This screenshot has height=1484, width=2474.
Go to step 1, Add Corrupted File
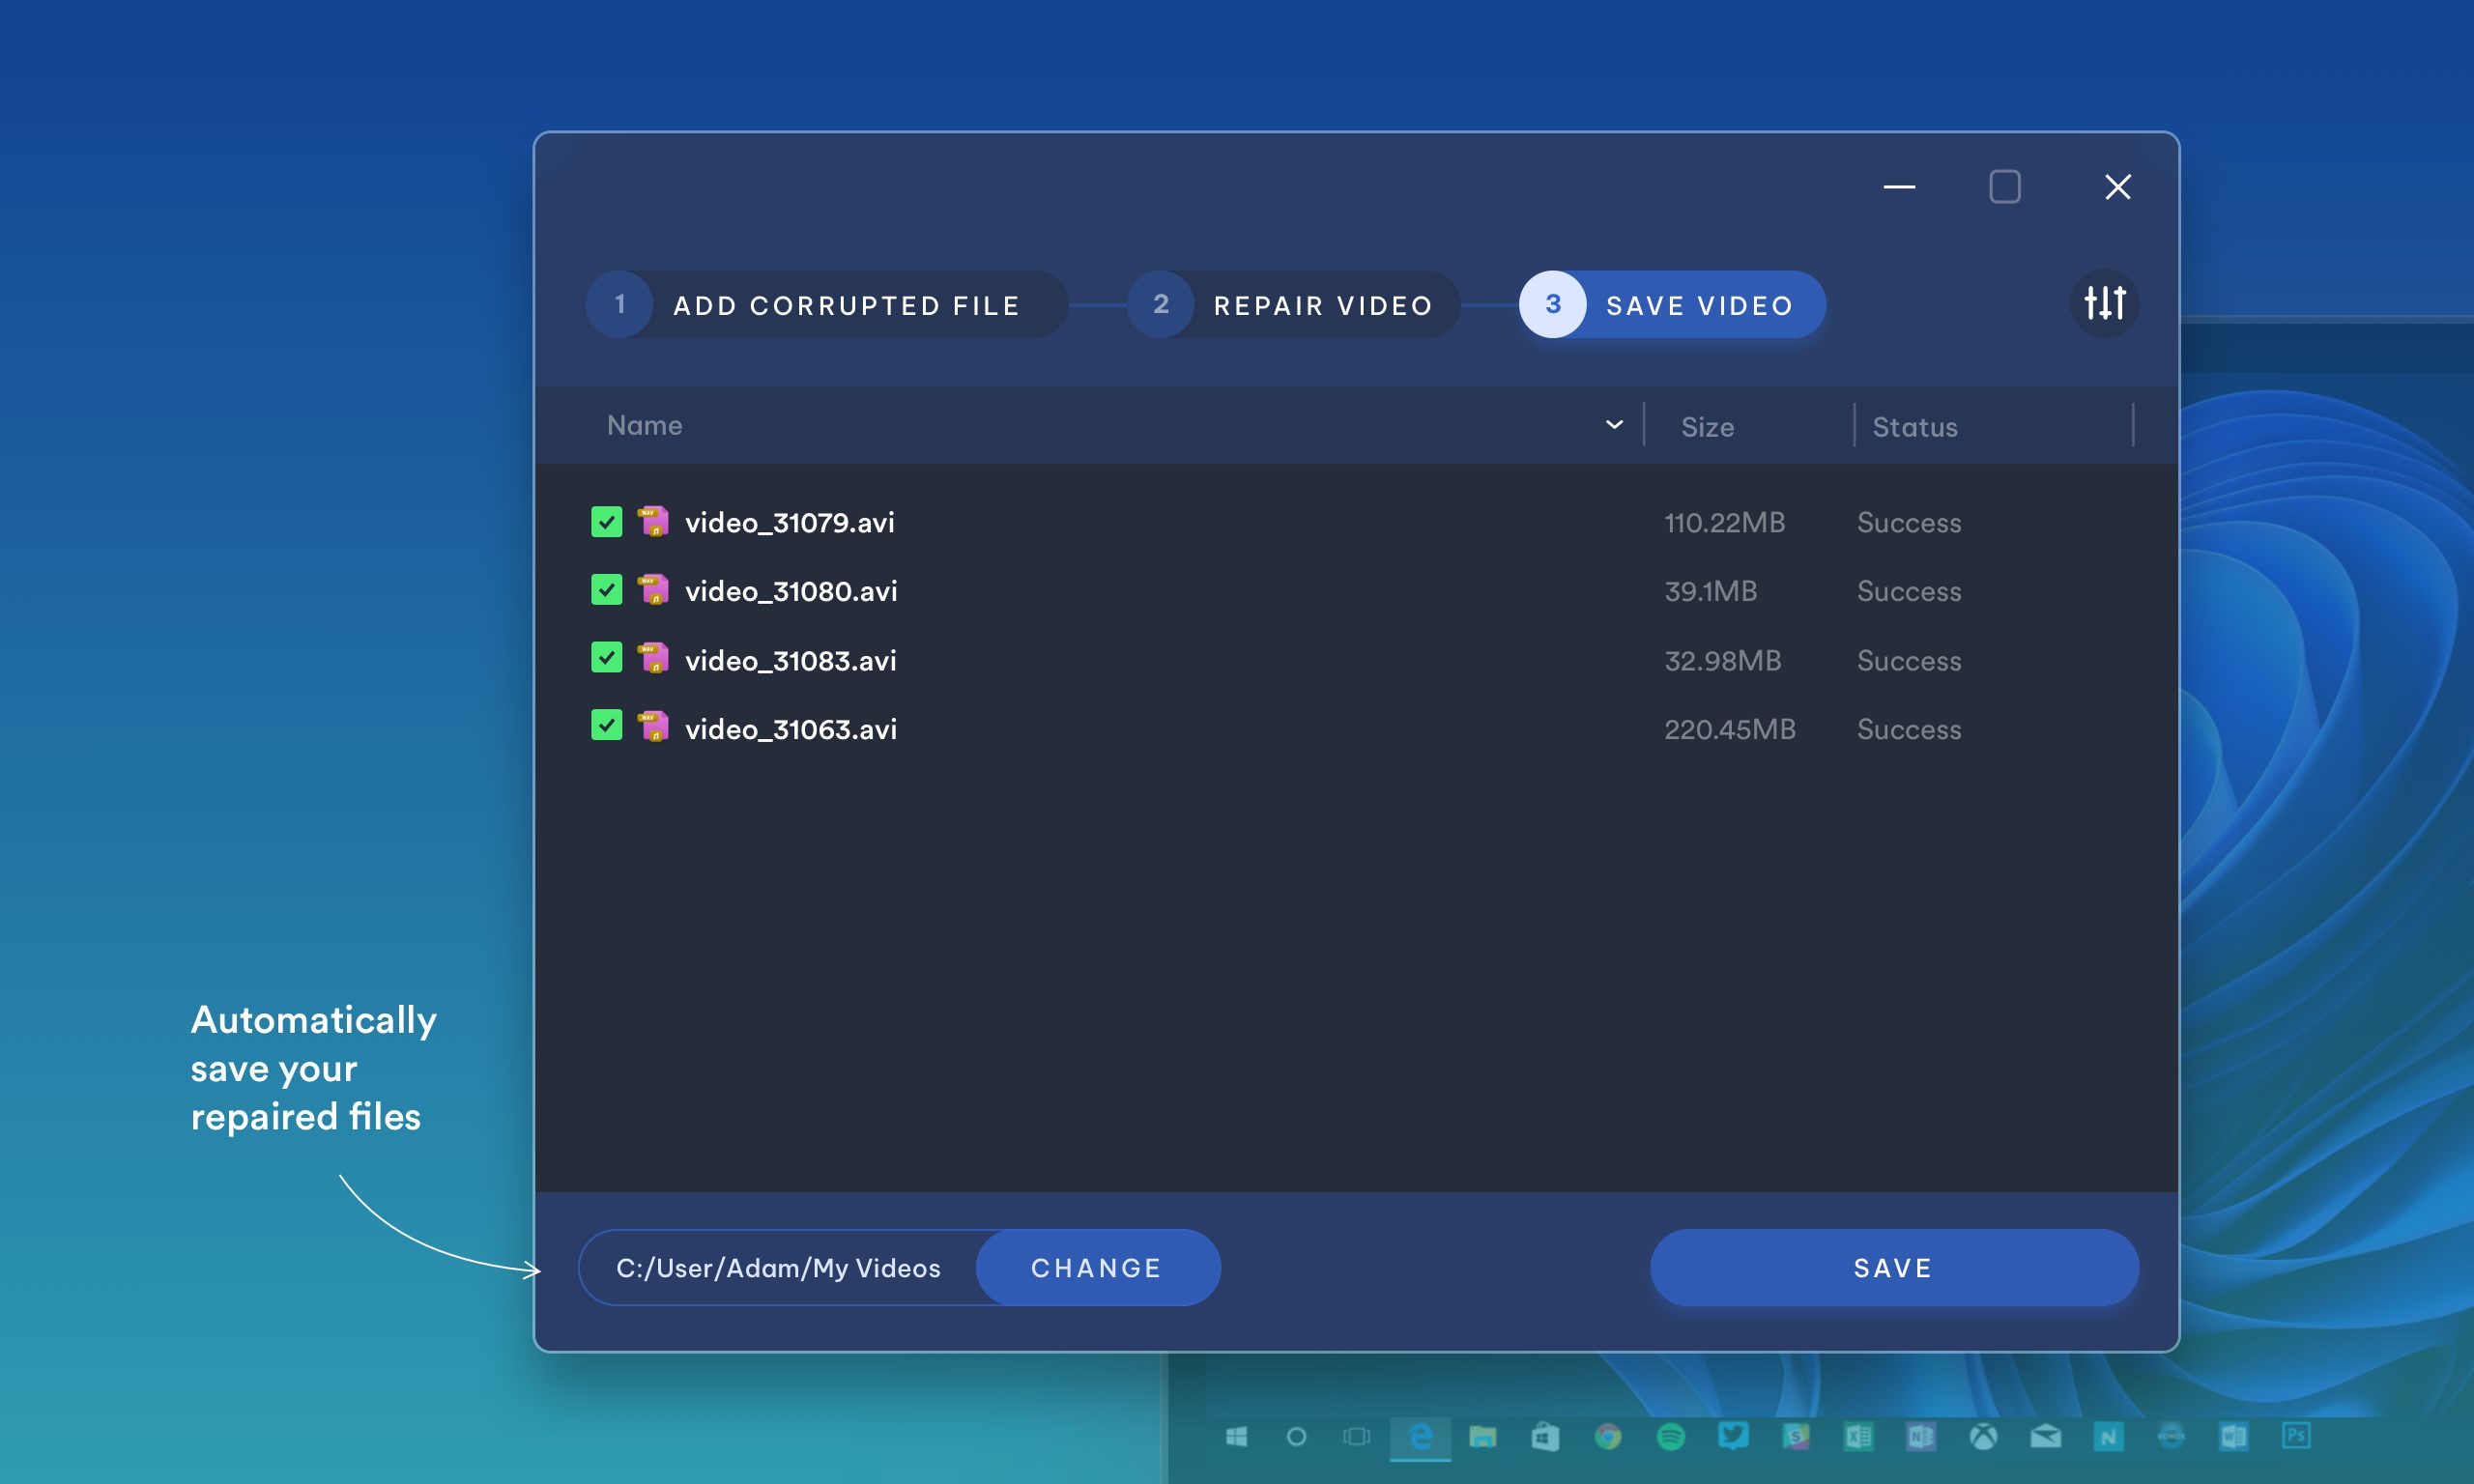point(826,305)
